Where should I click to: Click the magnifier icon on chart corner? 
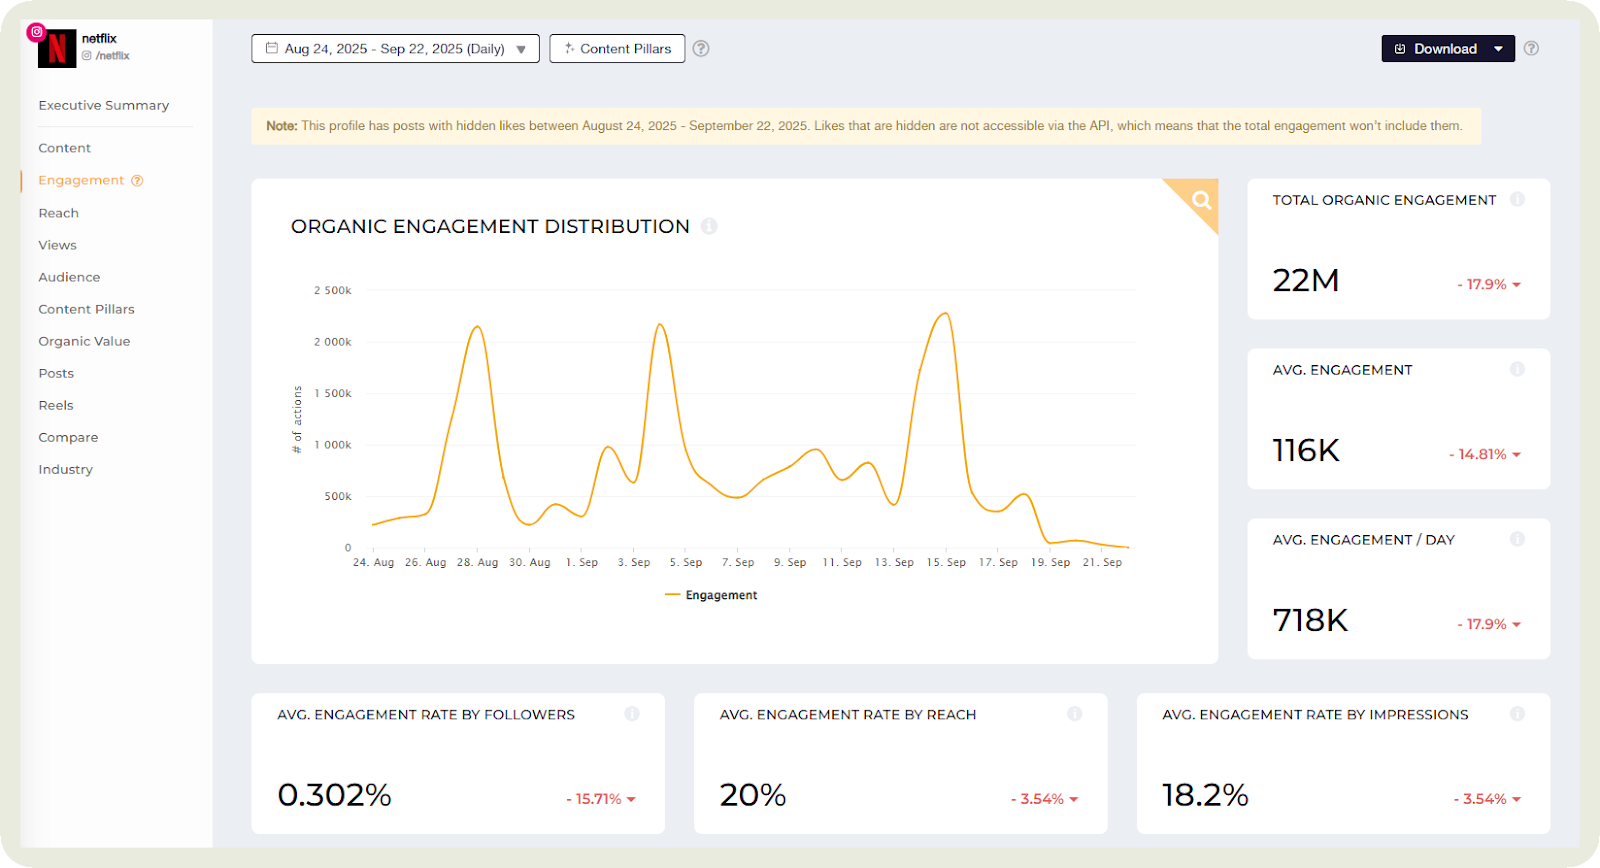tap(1201, 200)
